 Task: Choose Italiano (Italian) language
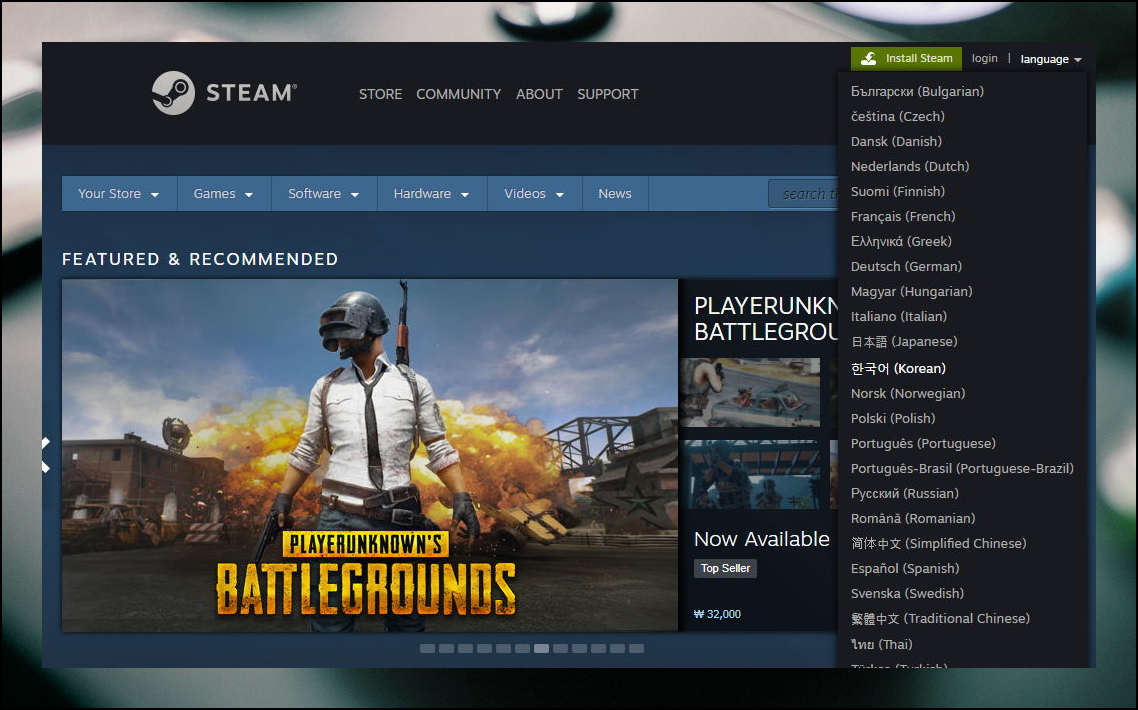click(x=898, y=317)
